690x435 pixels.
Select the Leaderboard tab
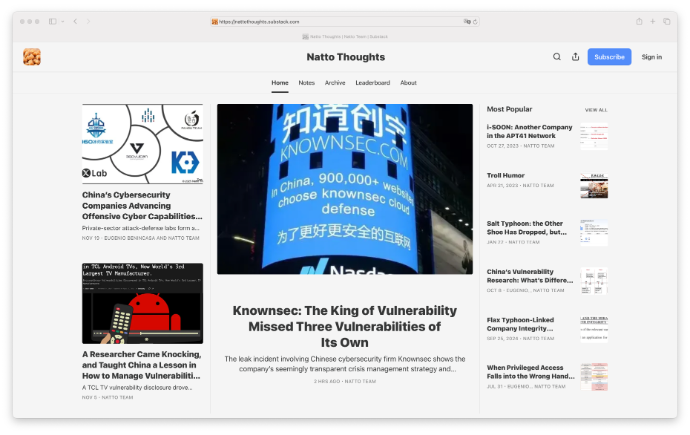point(372,83)
